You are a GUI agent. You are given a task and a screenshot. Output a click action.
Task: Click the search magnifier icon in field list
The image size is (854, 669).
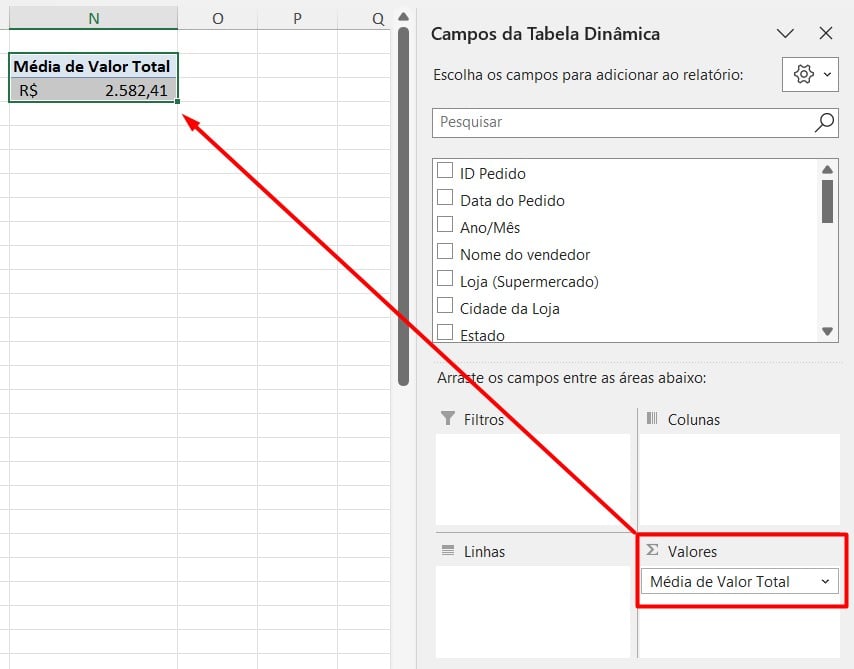[x=824, y=122]
